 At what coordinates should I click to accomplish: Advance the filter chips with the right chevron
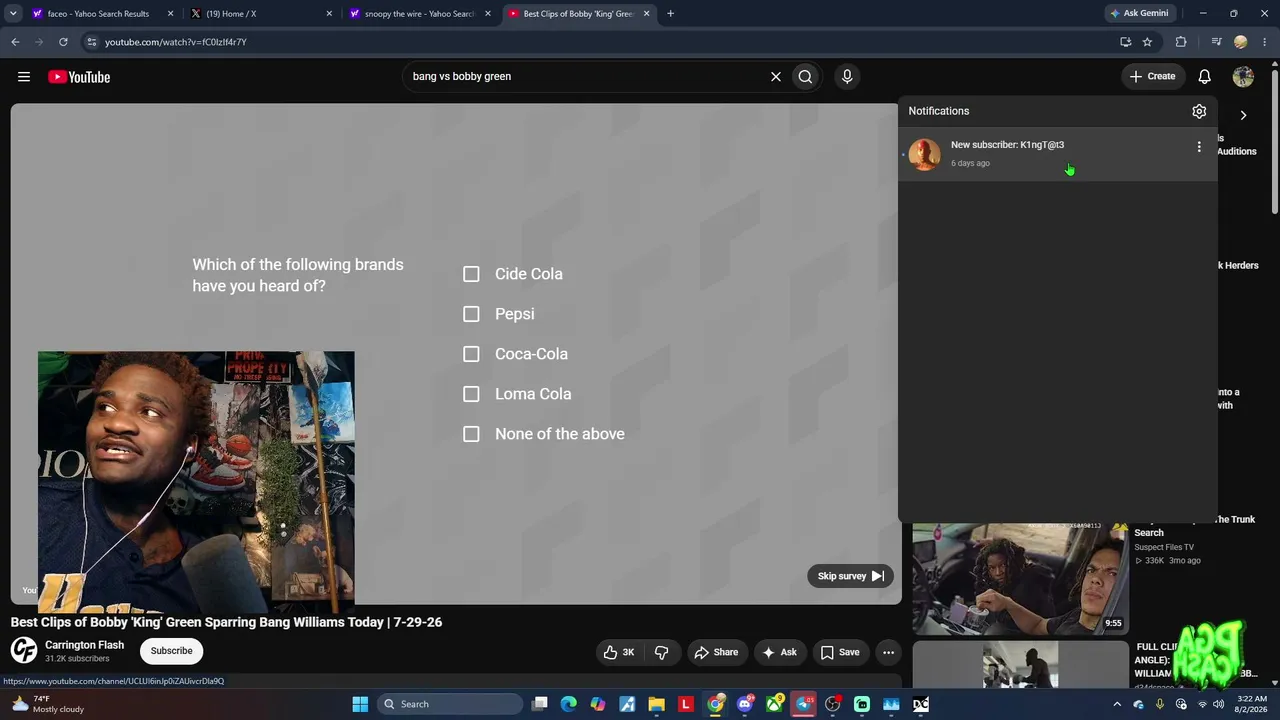[1243, 115]
